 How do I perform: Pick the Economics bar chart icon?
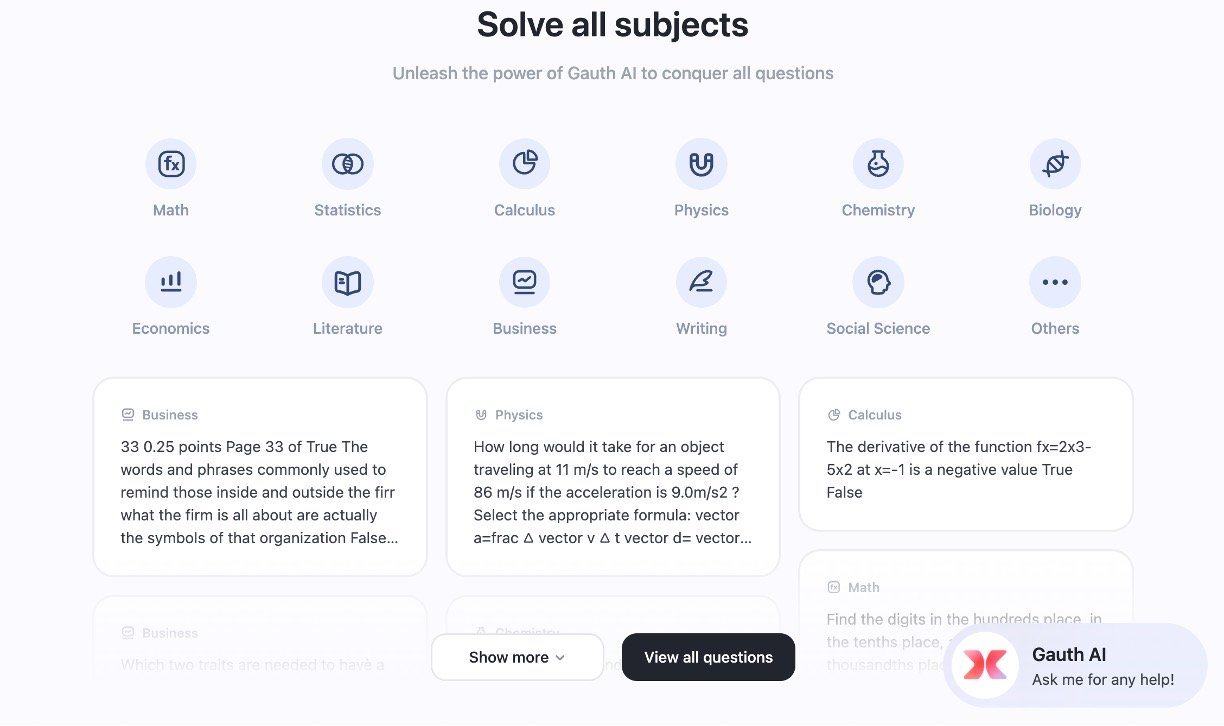click(x=171, y=282)
